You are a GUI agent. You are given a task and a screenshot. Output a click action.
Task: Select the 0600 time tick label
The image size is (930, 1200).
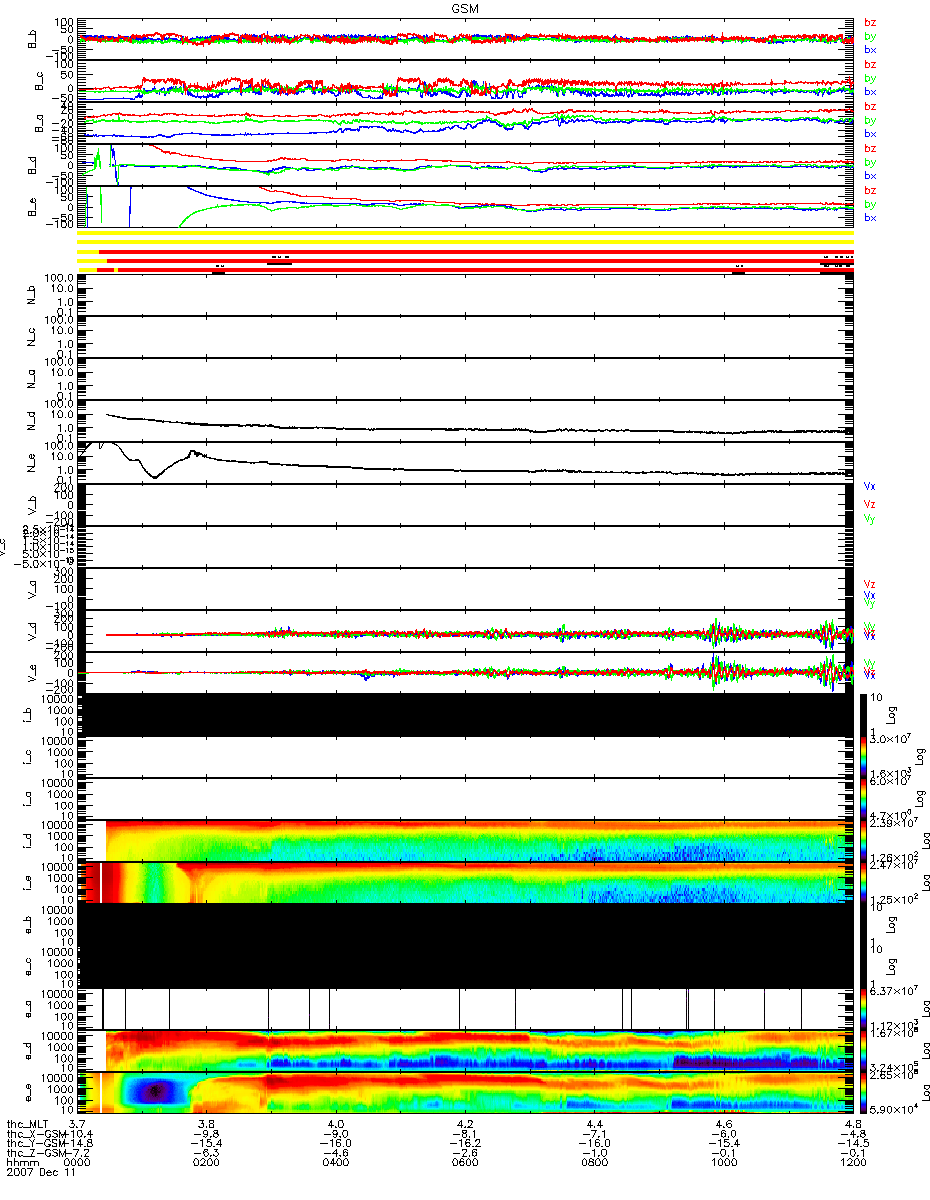[x=465, y=1164]
